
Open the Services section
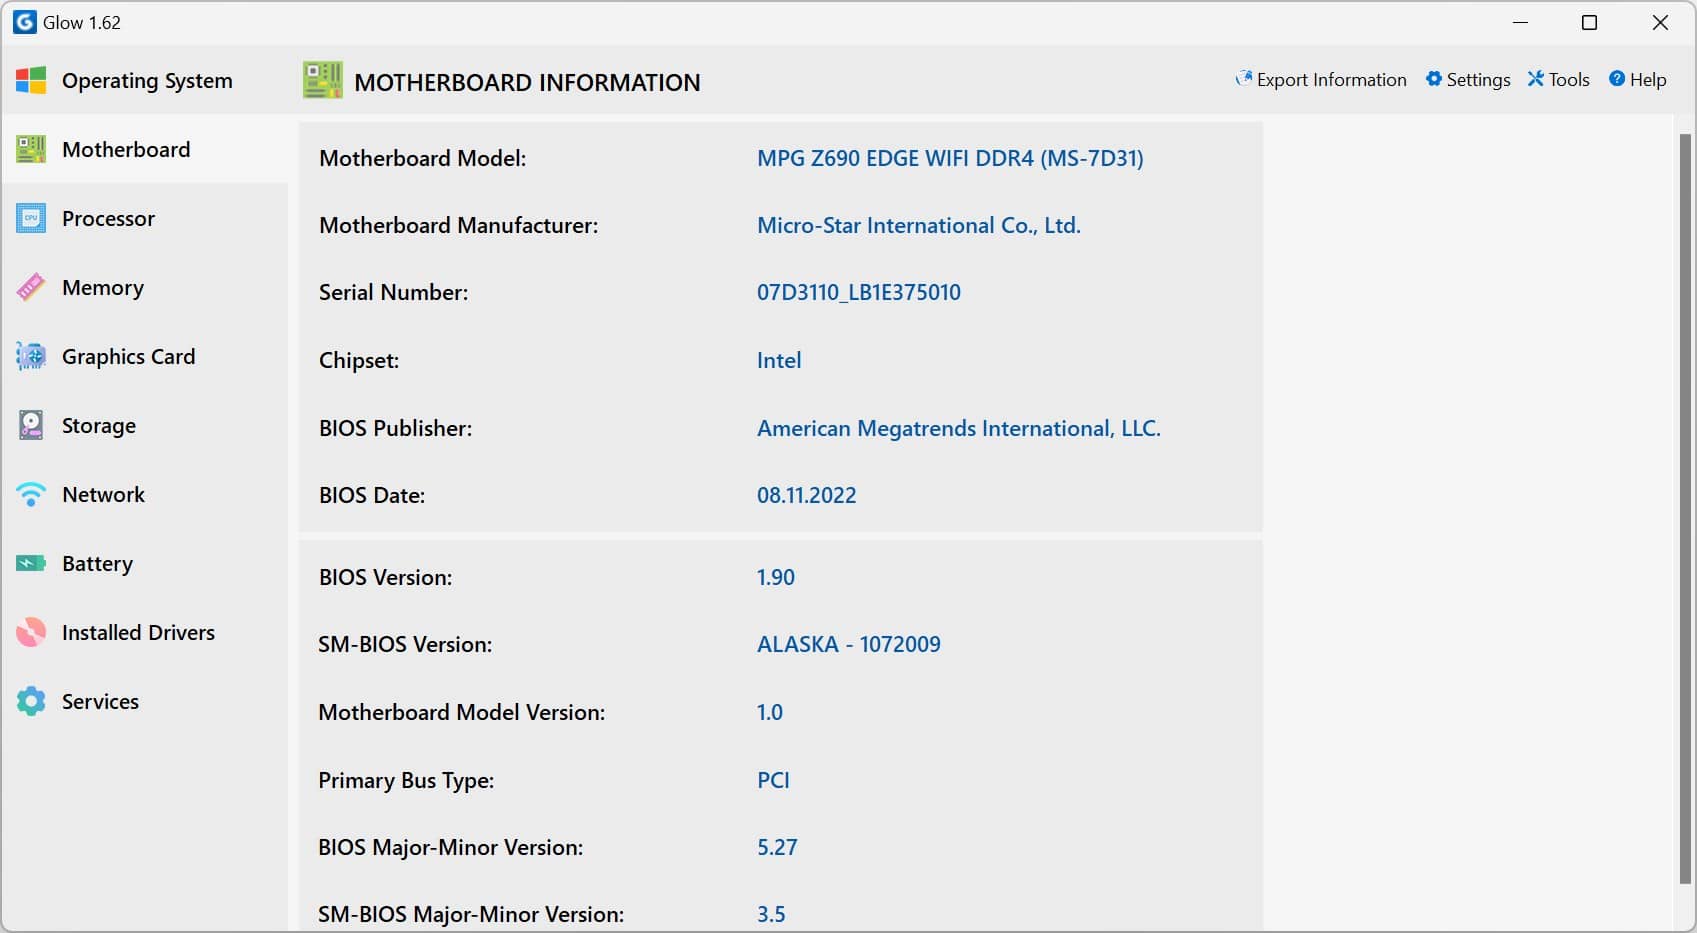(x=100, y=701)
